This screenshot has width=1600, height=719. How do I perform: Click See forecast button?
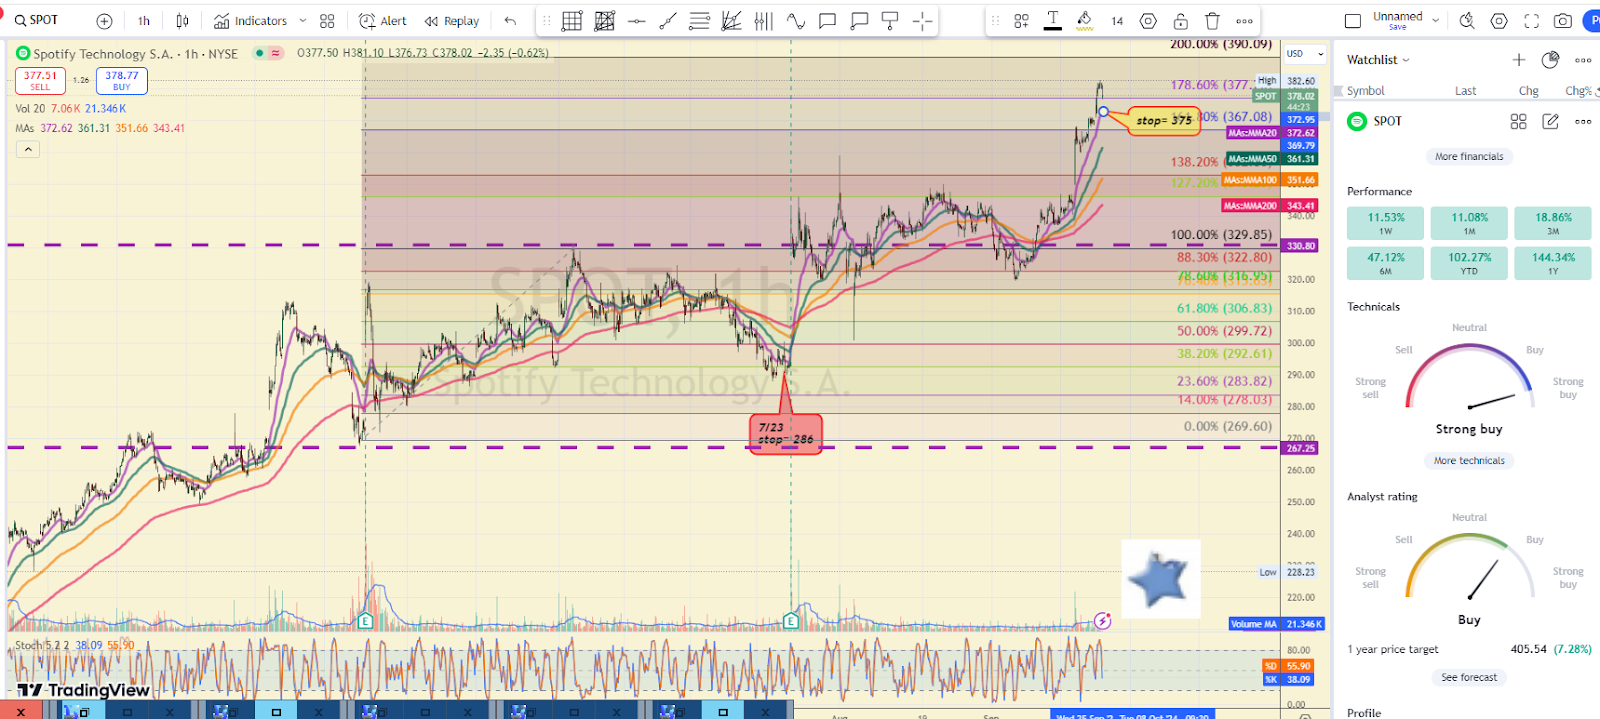[x=1469, y=678]
